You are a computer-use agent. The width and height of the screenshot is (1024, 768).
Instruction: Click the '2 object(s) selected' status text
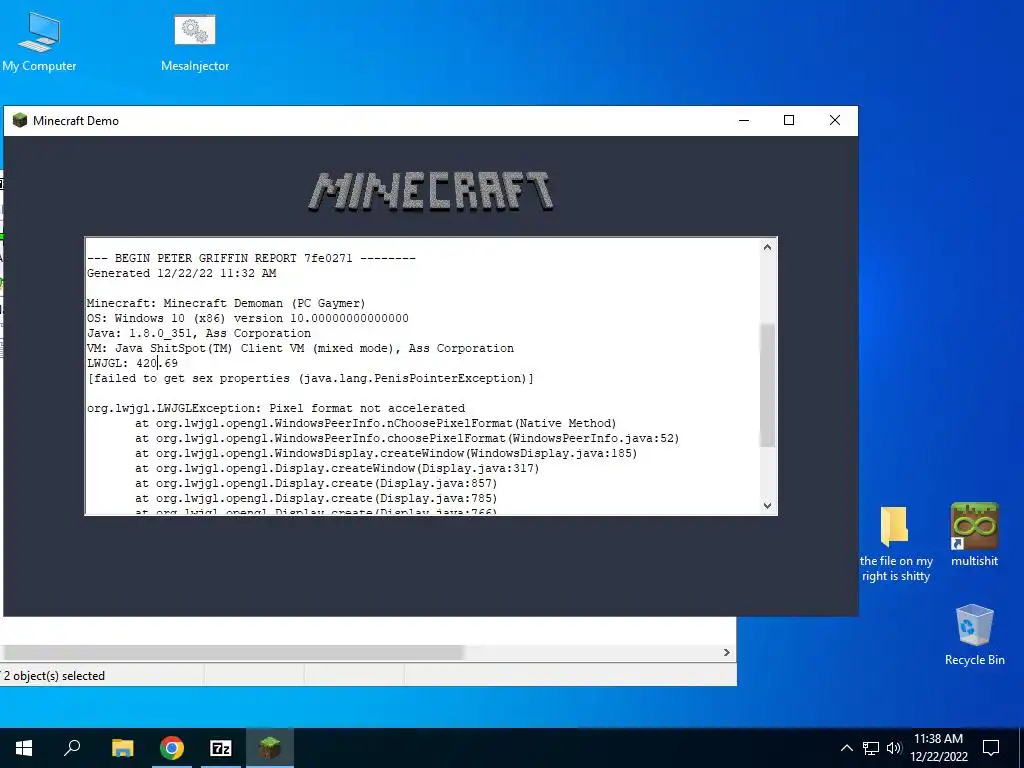[x=54, y=676]
